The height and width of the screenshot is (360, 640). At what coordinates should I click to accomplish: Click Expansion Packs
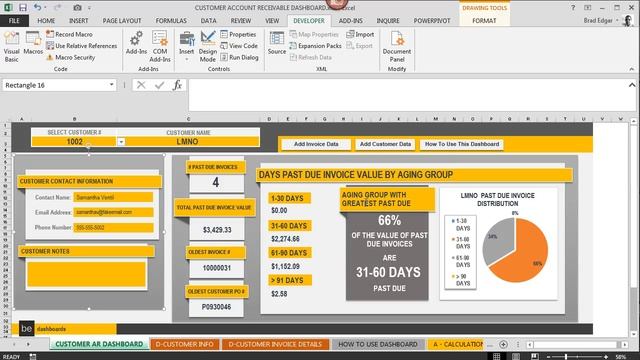point(316,46)
